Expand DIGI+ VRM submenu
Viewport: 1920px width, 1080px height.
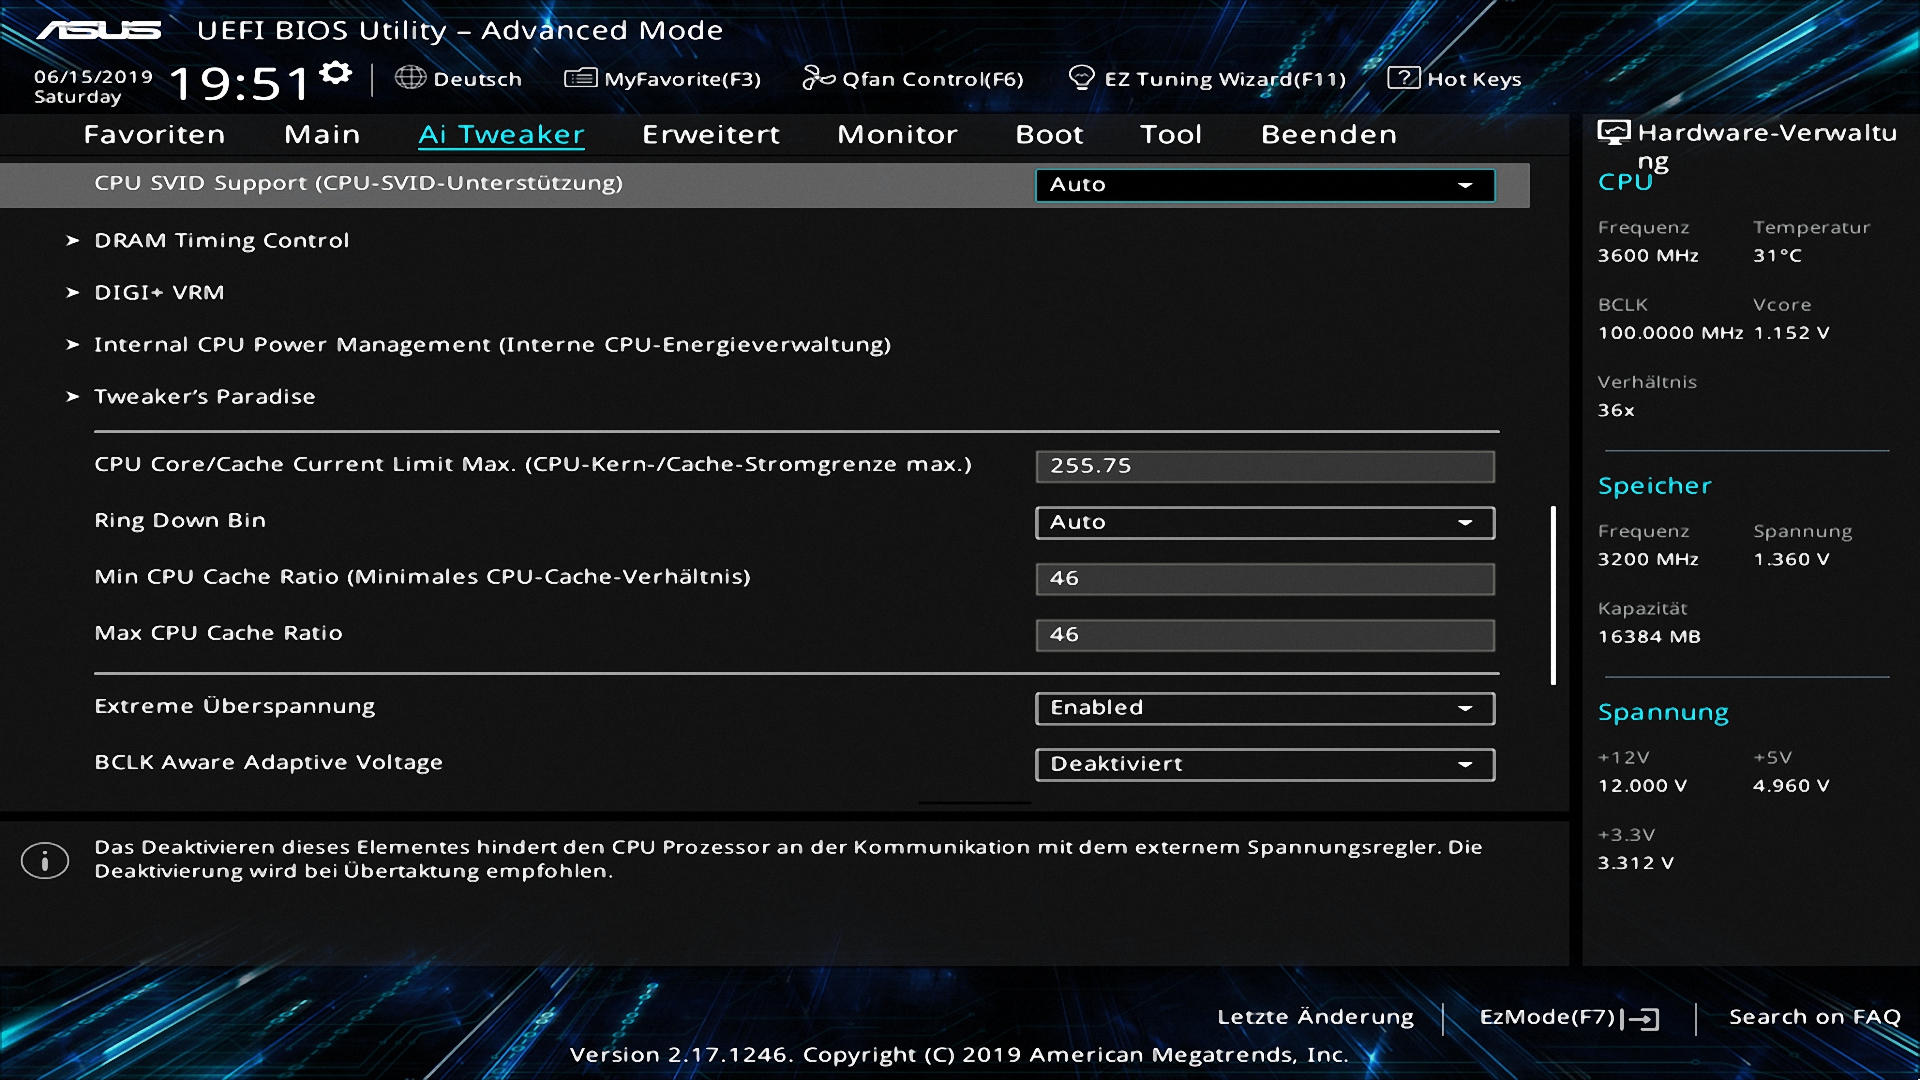[x=159, y=293]
